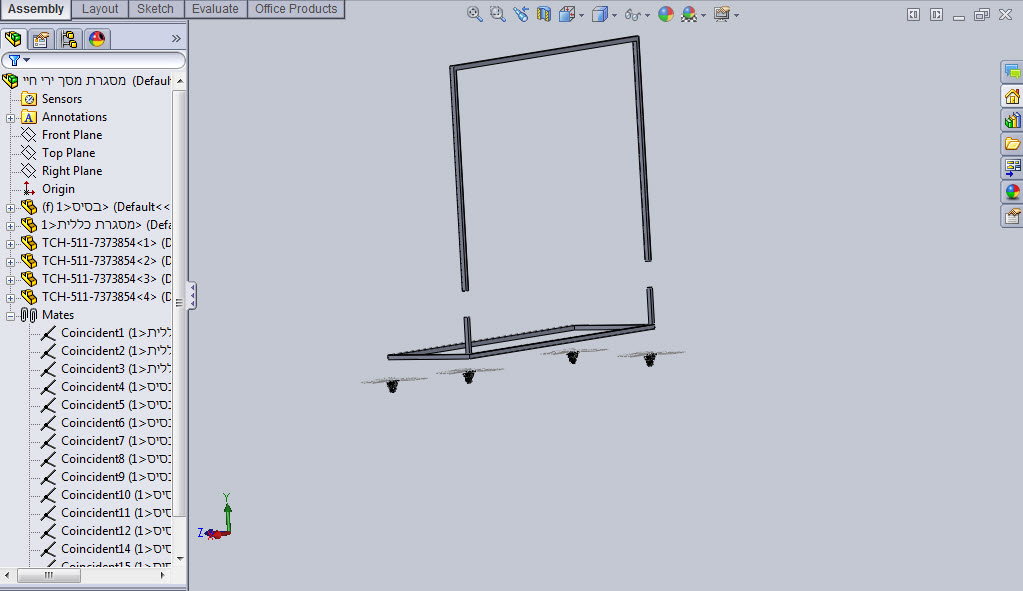Open the Display Style dropdown arrow
This screenshot has width=1023, height=591.
[x=614, y=15]
